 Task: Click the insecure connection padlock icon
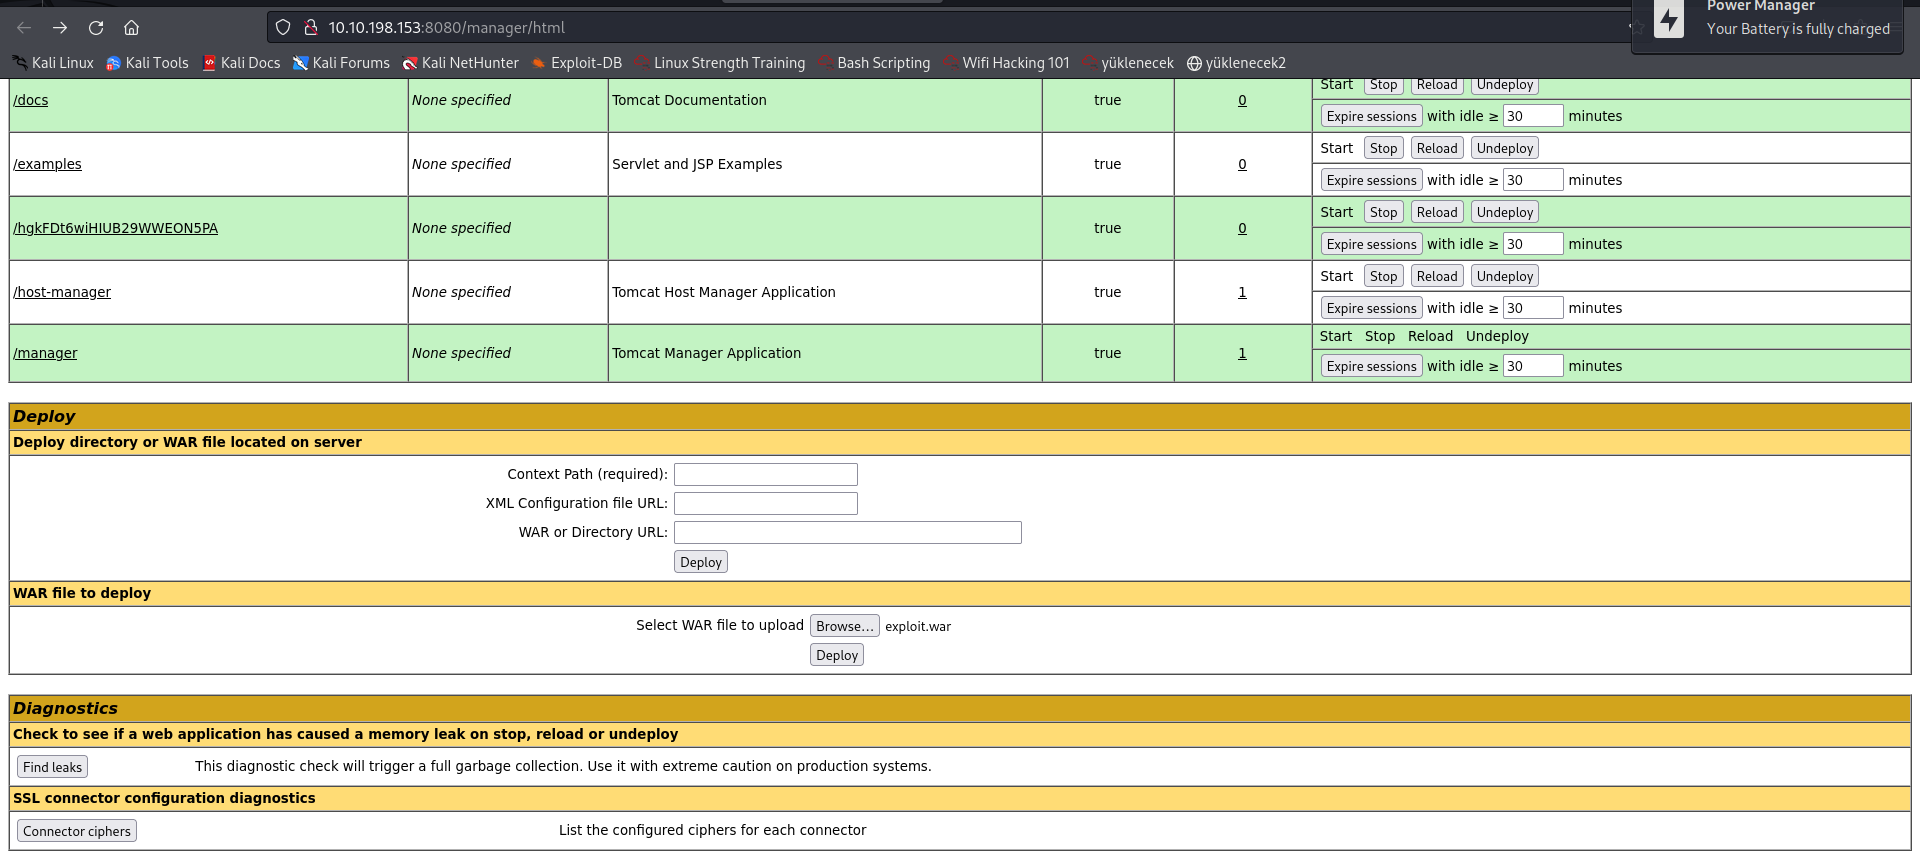tap(310, 28)
